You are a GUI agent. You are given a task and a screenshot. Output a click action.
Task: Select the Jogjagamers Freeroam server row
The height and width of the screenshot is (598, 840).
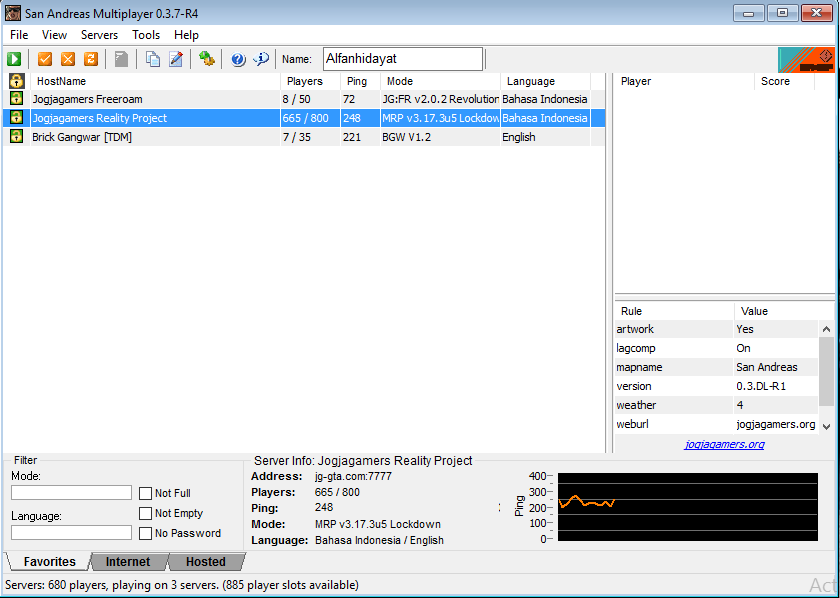304,99
